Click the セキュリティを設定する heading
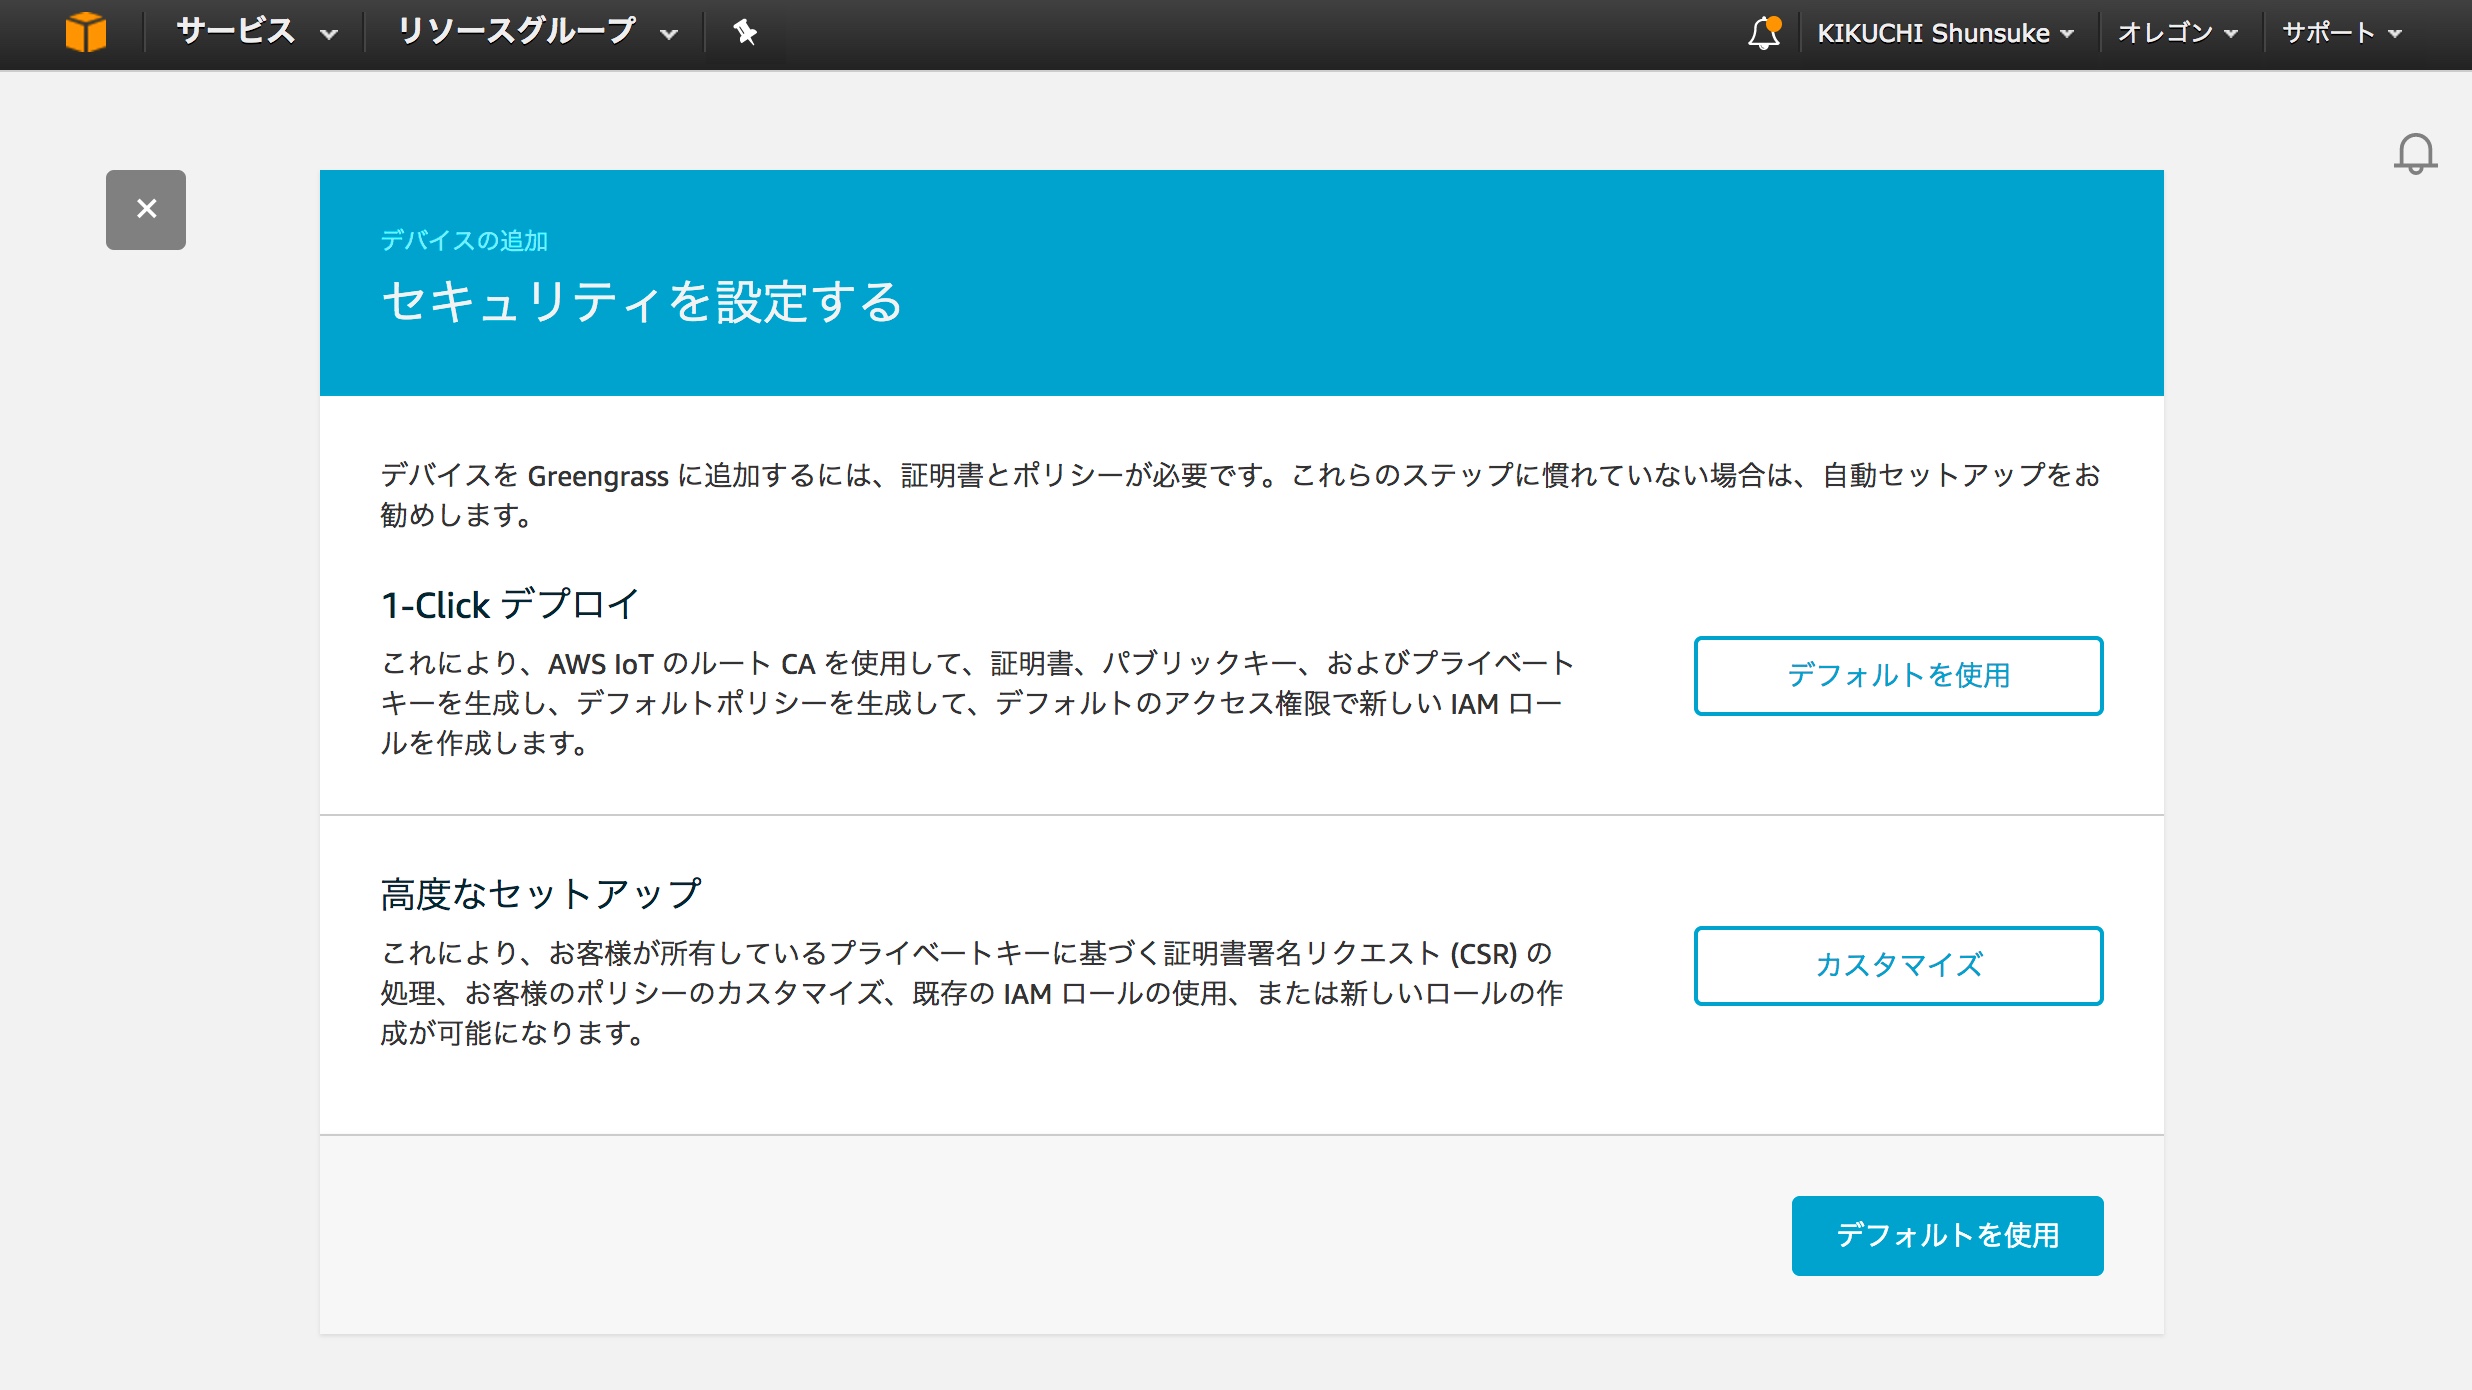This screenshot has width=2472, height=1390. (x=642, y=302)
